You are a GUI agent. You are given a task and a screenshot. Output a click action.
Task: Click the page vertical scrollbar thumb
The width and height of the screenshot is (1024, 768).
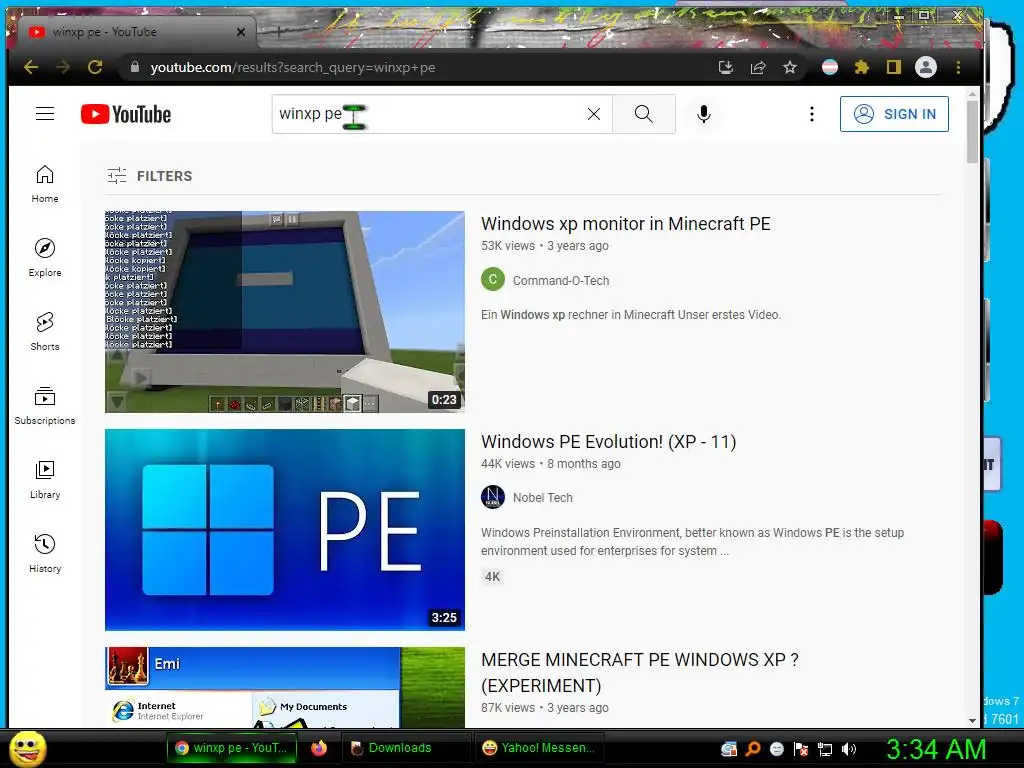(x=972, y=131)
